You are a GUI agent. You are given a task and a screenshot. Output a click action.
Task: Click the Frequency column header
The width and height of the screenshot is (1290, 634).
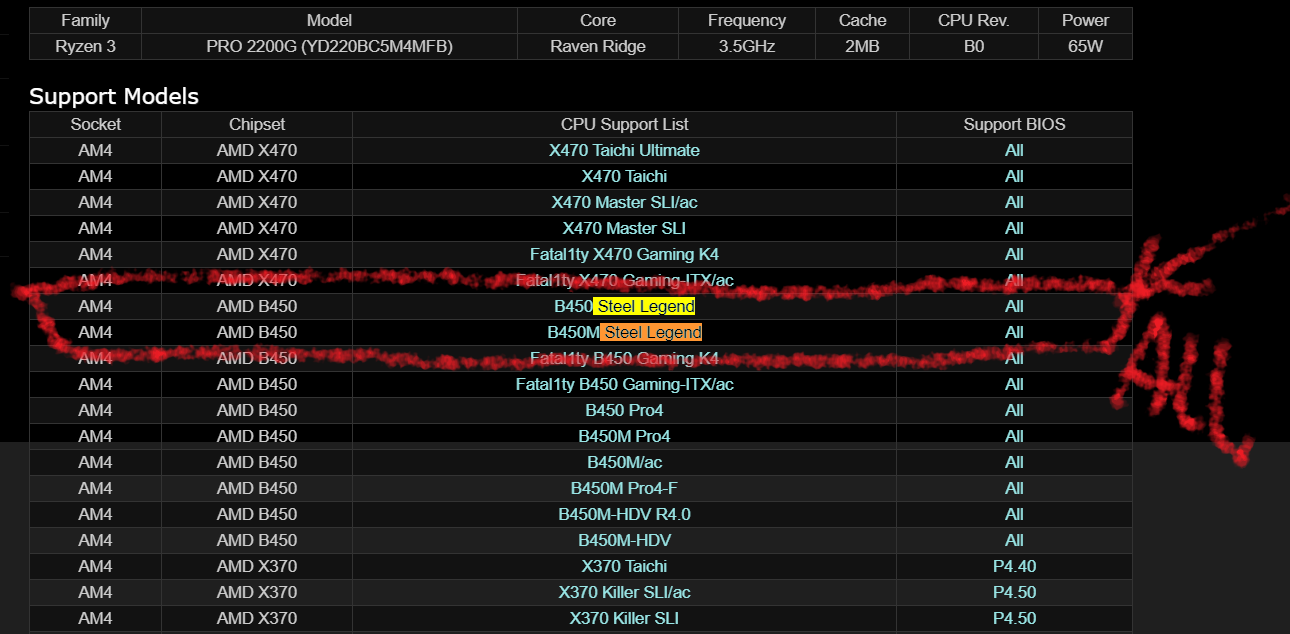(746, 20)
